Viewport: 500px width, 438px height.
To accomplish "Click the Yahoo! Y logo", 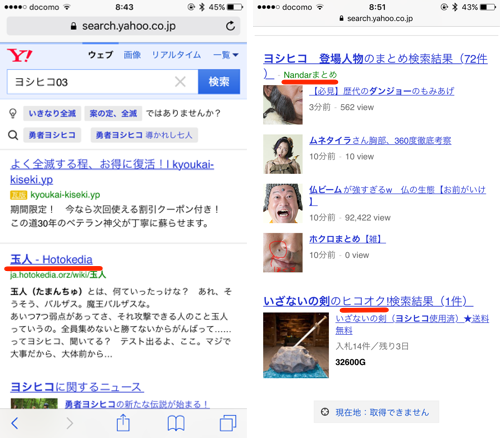I will 20,55.
